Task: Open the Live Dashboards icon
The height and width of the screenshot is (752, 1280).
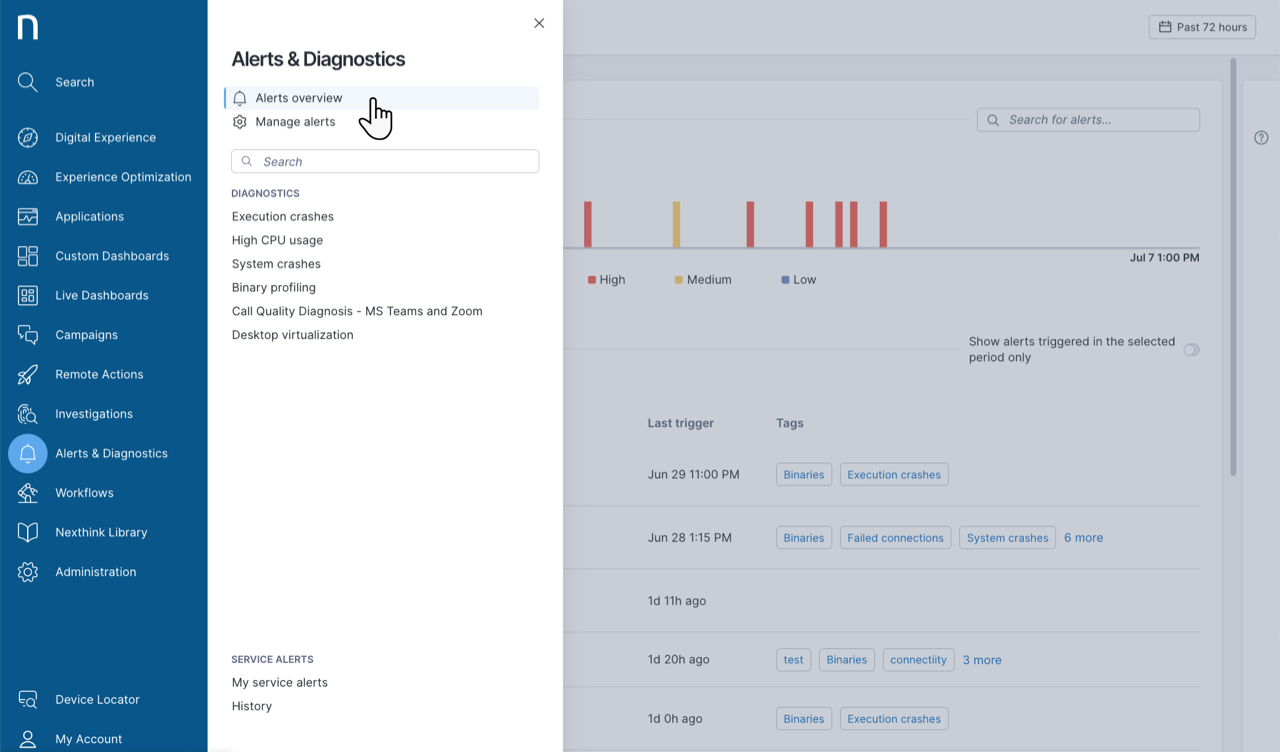Action: pos(28,296)
